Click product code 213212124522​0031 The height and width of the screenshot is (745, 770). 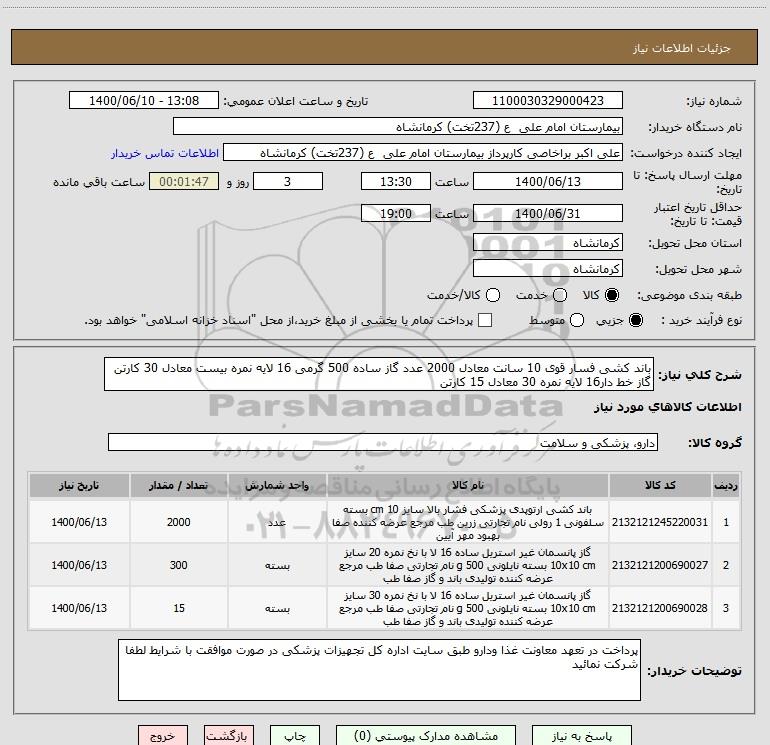click(660, 522)
